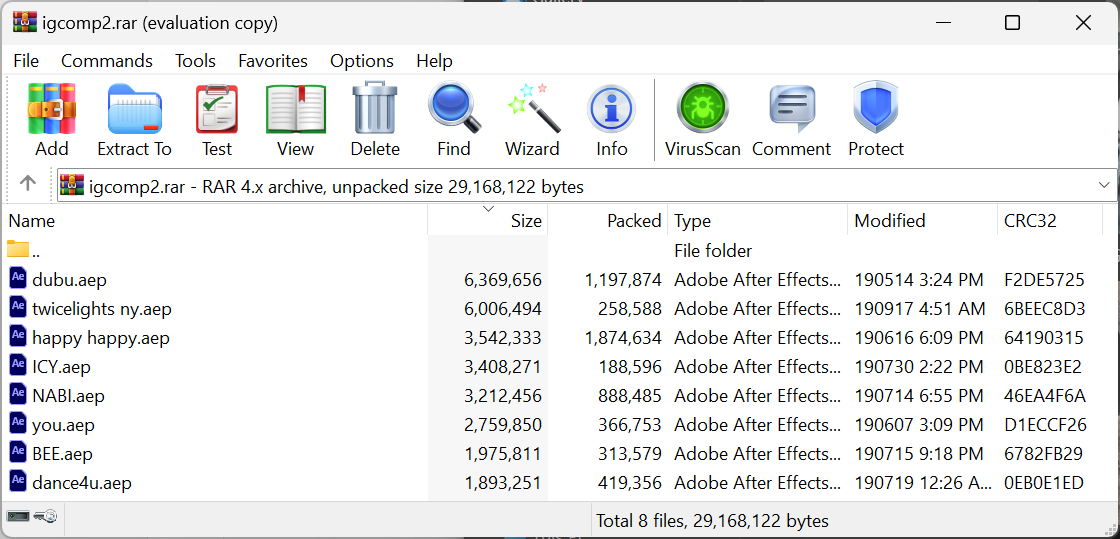The width and height of the screenshot is (1120, 539).
Task: Close the WinRAR window
Action: click(1083, 23)
